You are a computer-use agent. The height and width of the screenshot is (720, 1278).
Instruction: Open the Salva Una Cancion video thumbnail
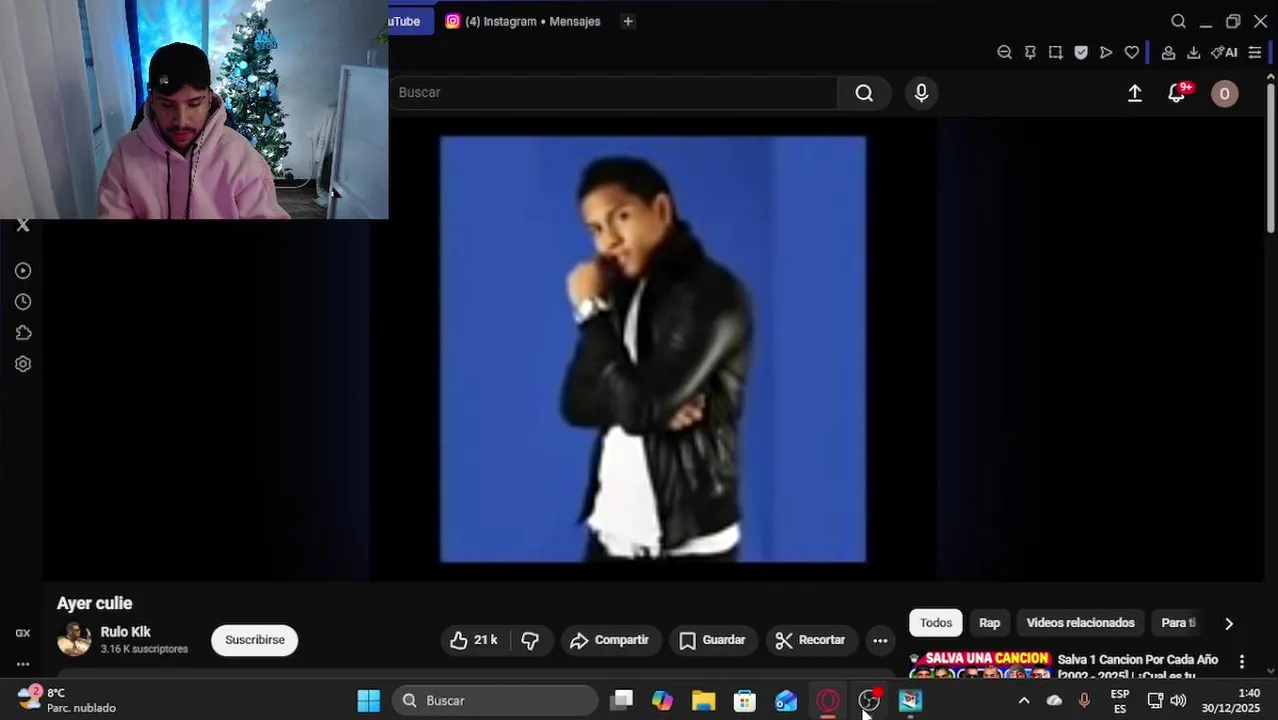[980, 665]
